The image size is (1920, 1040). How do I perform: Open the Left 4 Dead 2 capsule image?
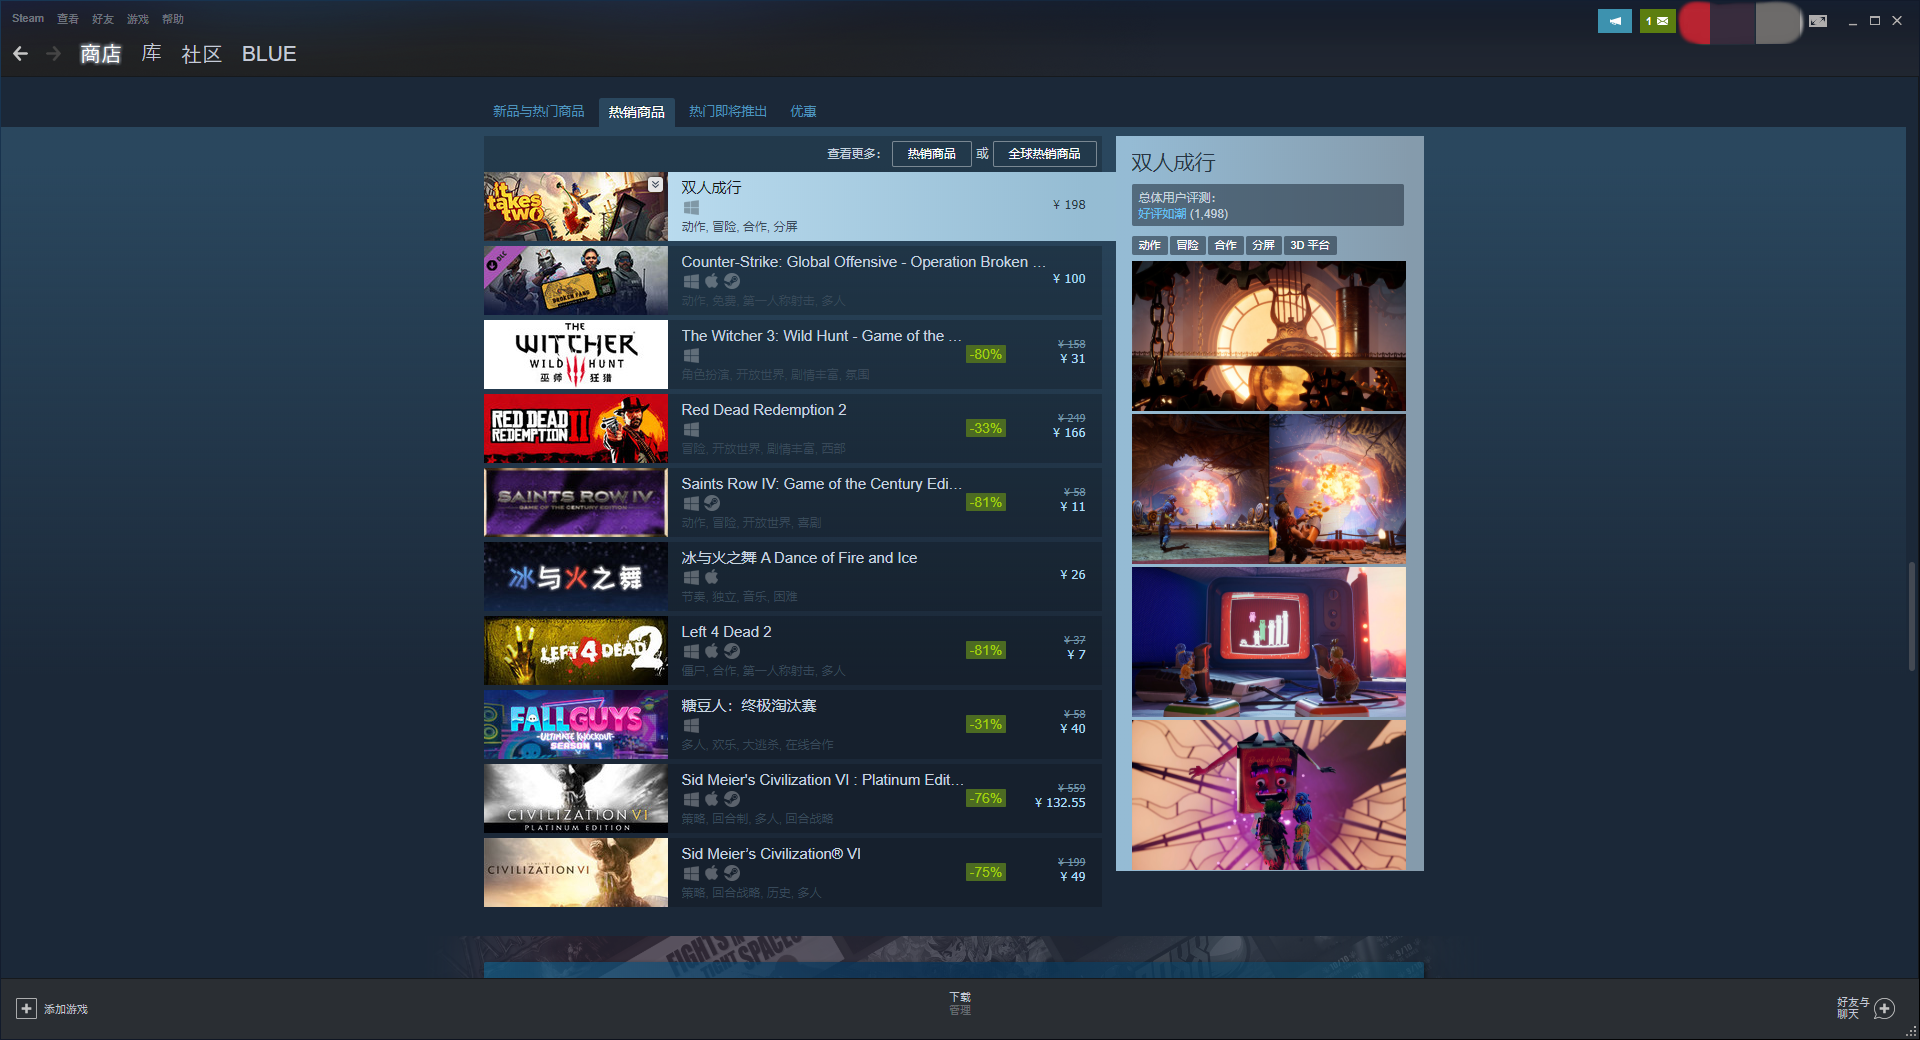click(x=576, y=651)
